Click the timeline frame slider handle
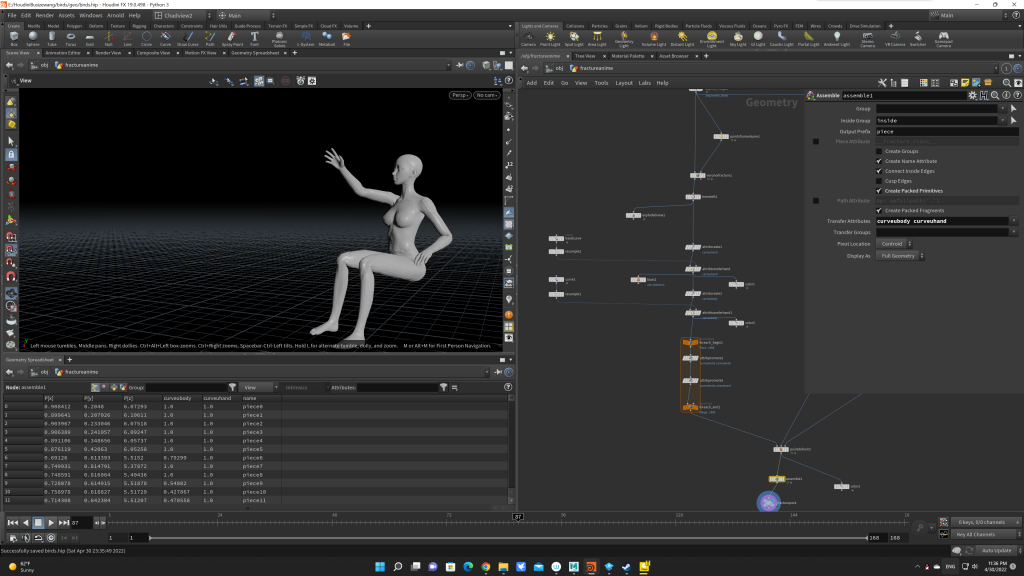 click(518, 518)
